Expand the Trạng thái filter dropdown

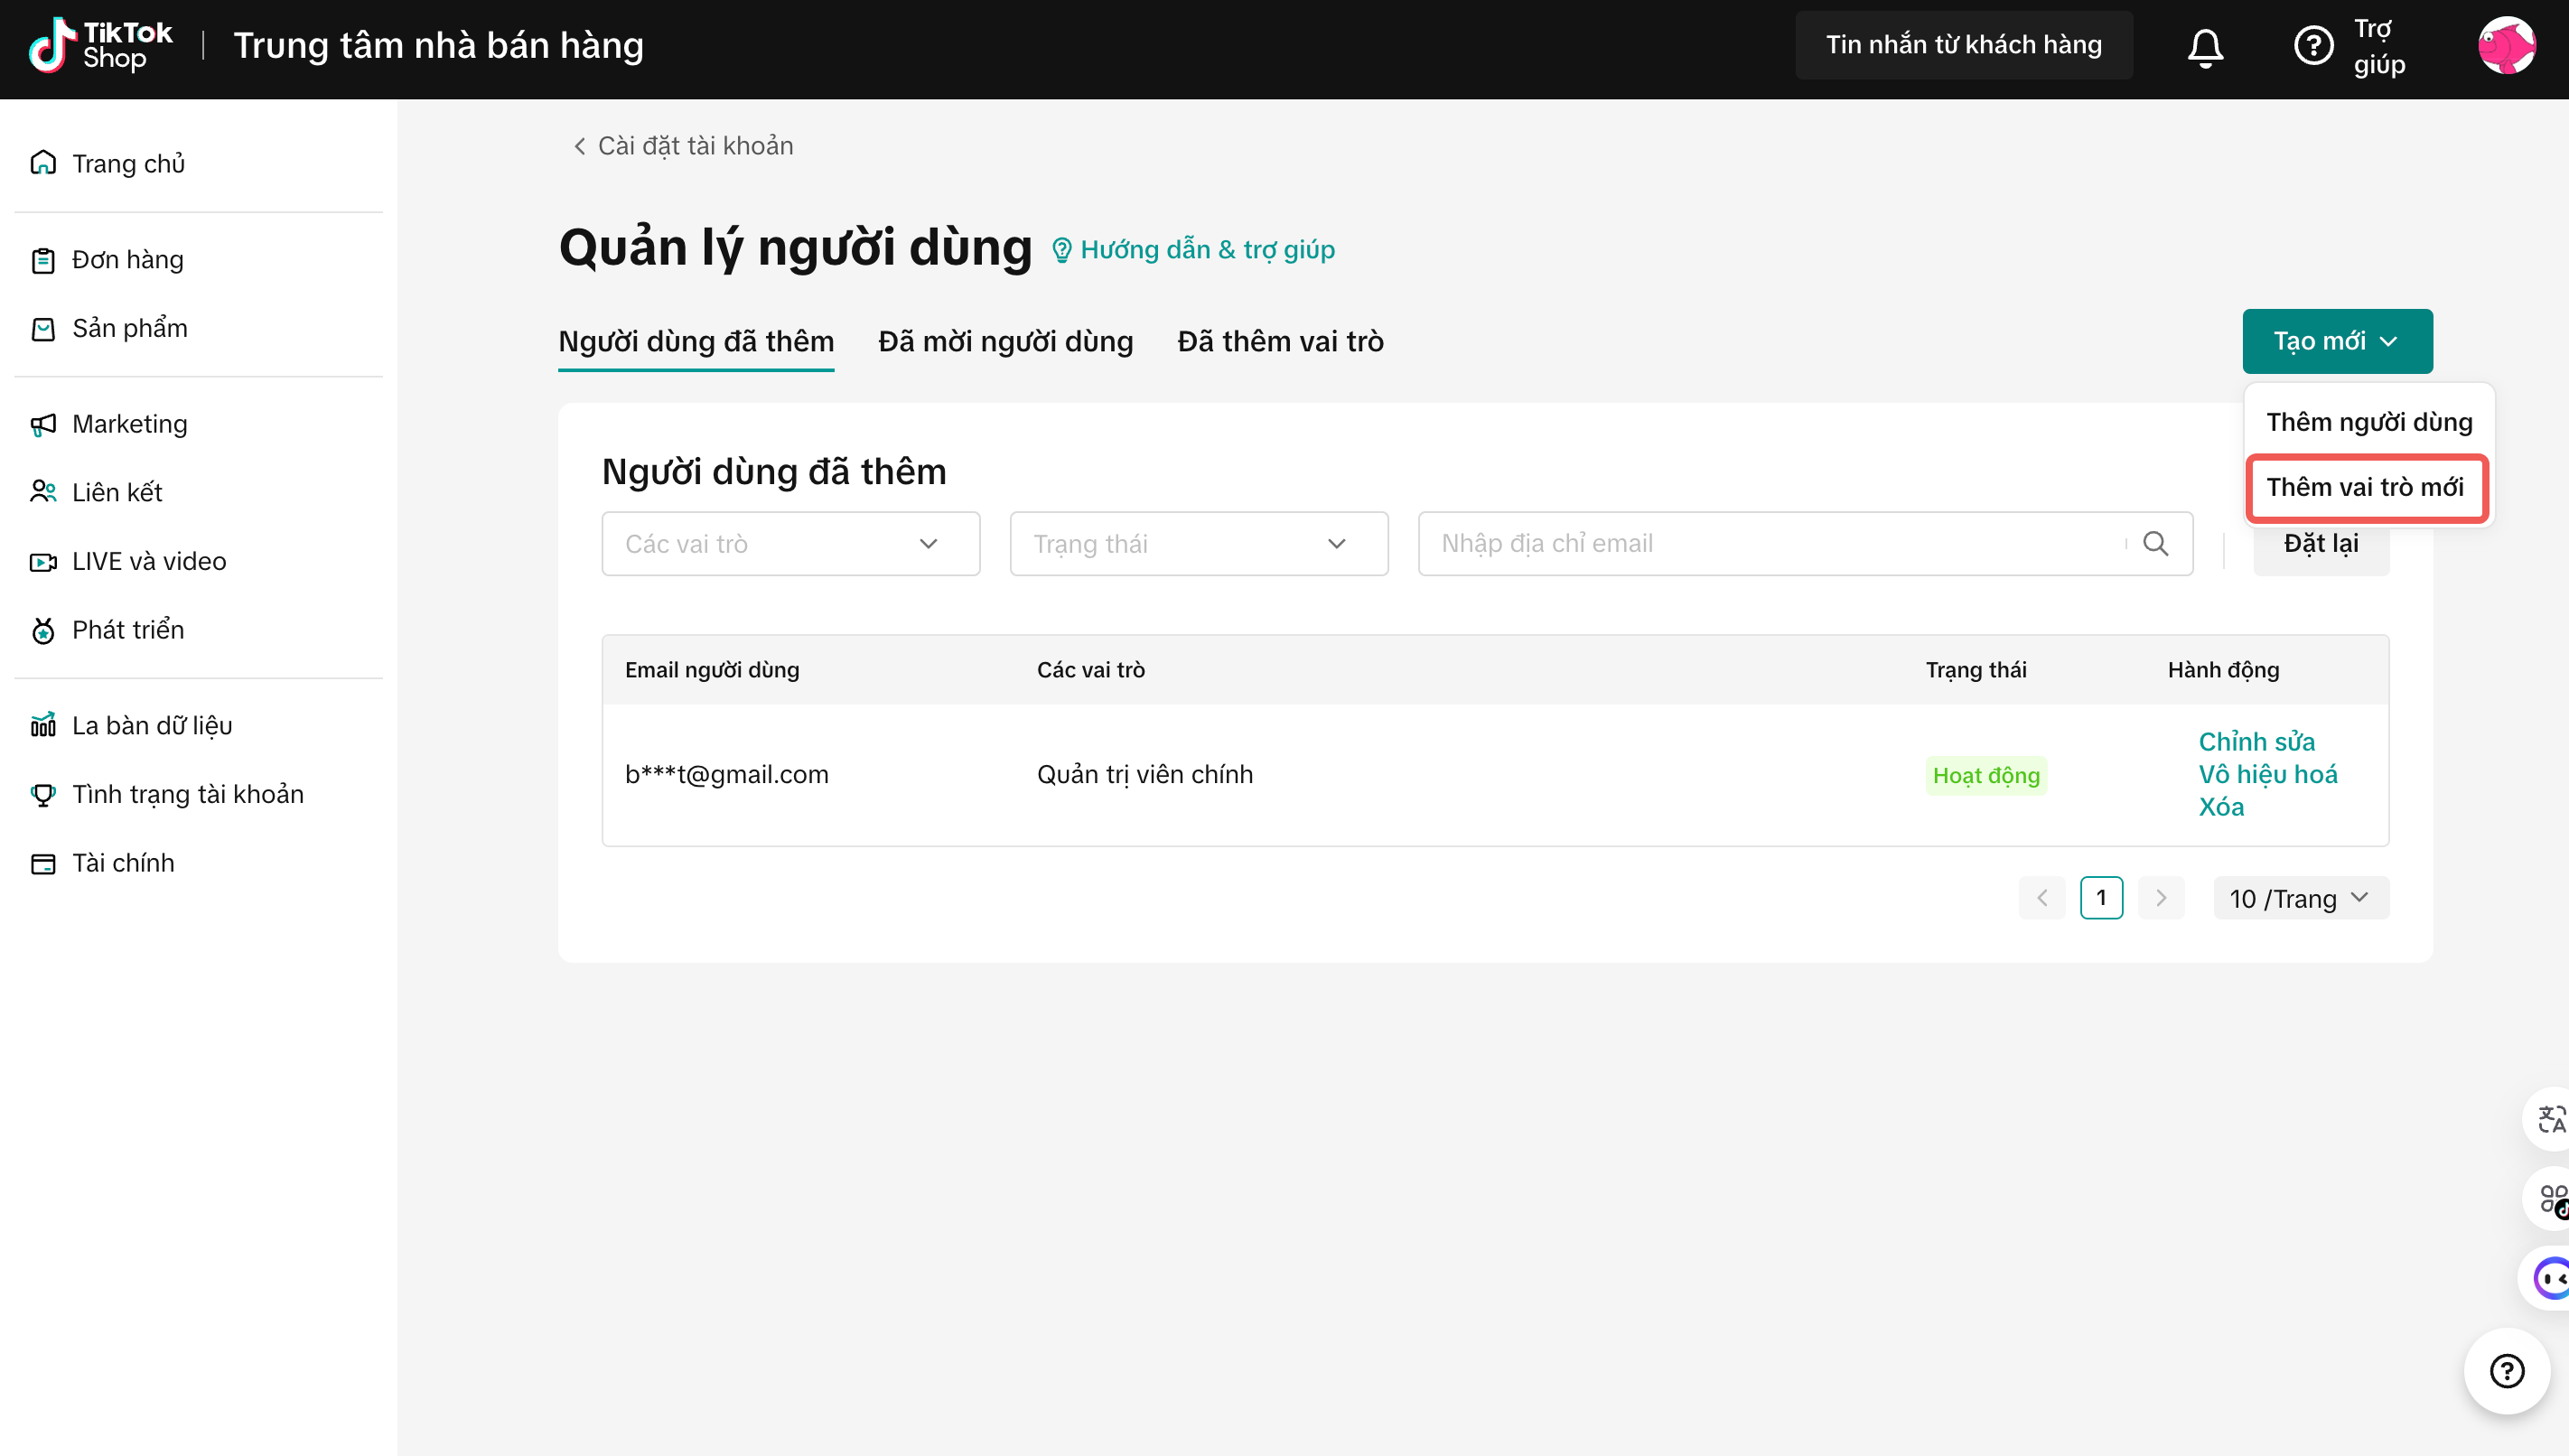point(1198,544)
